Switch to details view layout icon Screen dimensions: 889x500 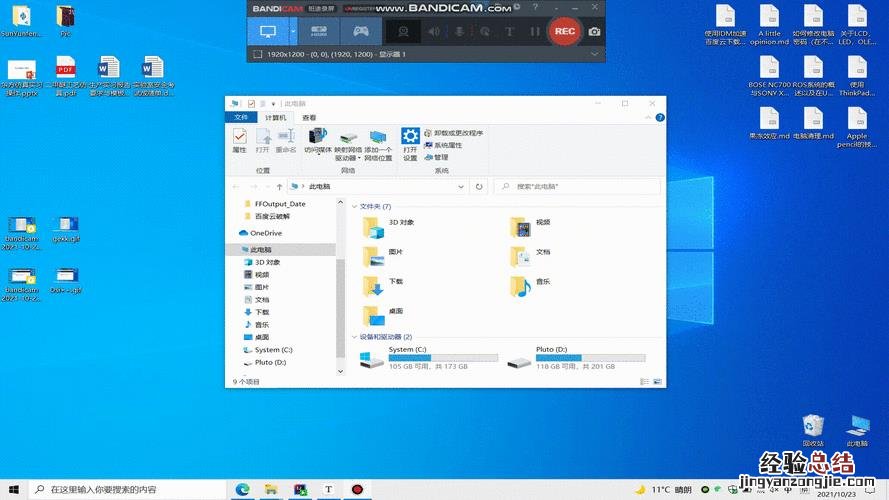(645, 382)
